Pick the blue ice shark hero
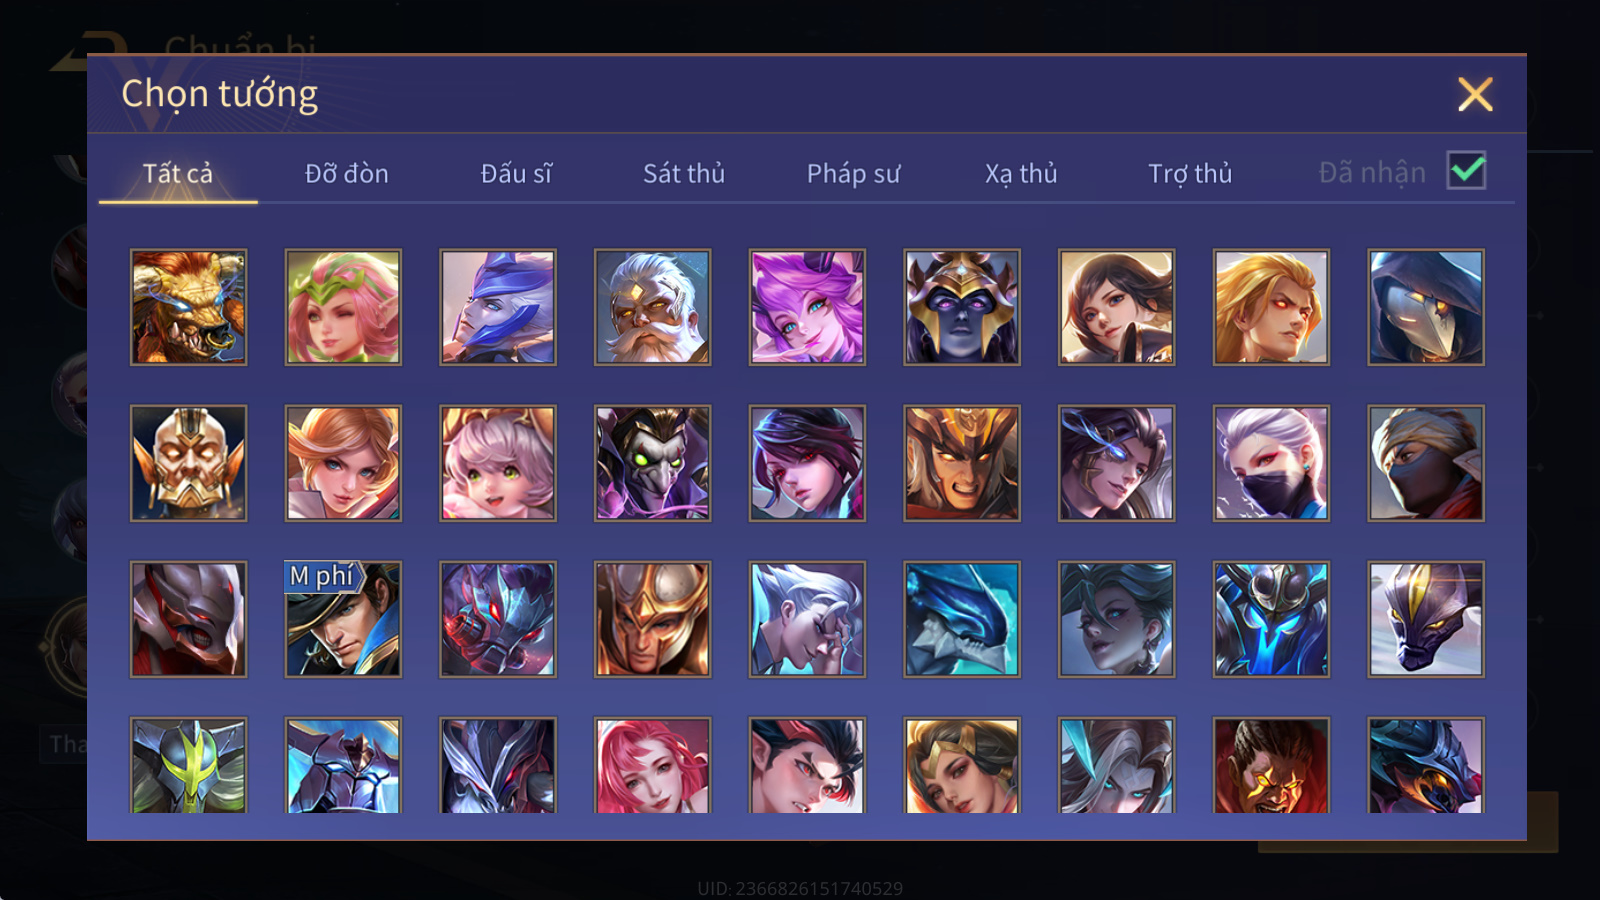1600x900 pixels. (x=962, y=619)
